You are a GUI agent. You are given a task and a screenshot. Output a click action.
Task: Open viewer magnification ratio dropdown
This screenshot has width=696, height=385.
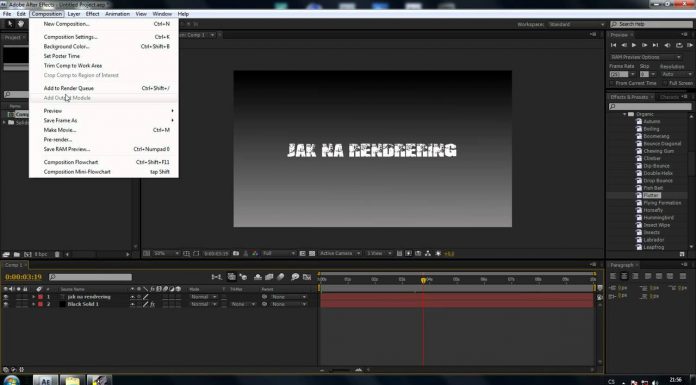pyautogui.click(x=166, y=254)
